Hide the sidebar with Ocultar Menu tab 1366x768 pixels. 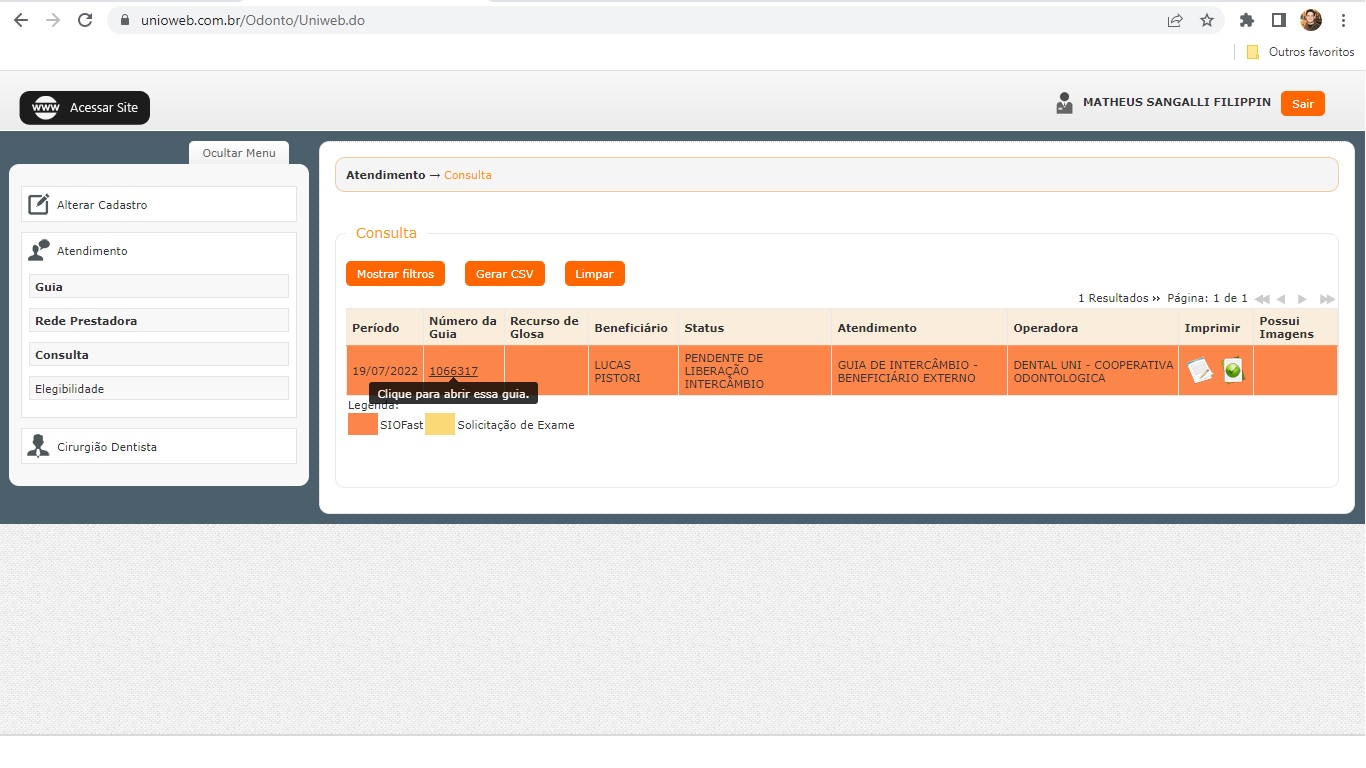(238, 153)
